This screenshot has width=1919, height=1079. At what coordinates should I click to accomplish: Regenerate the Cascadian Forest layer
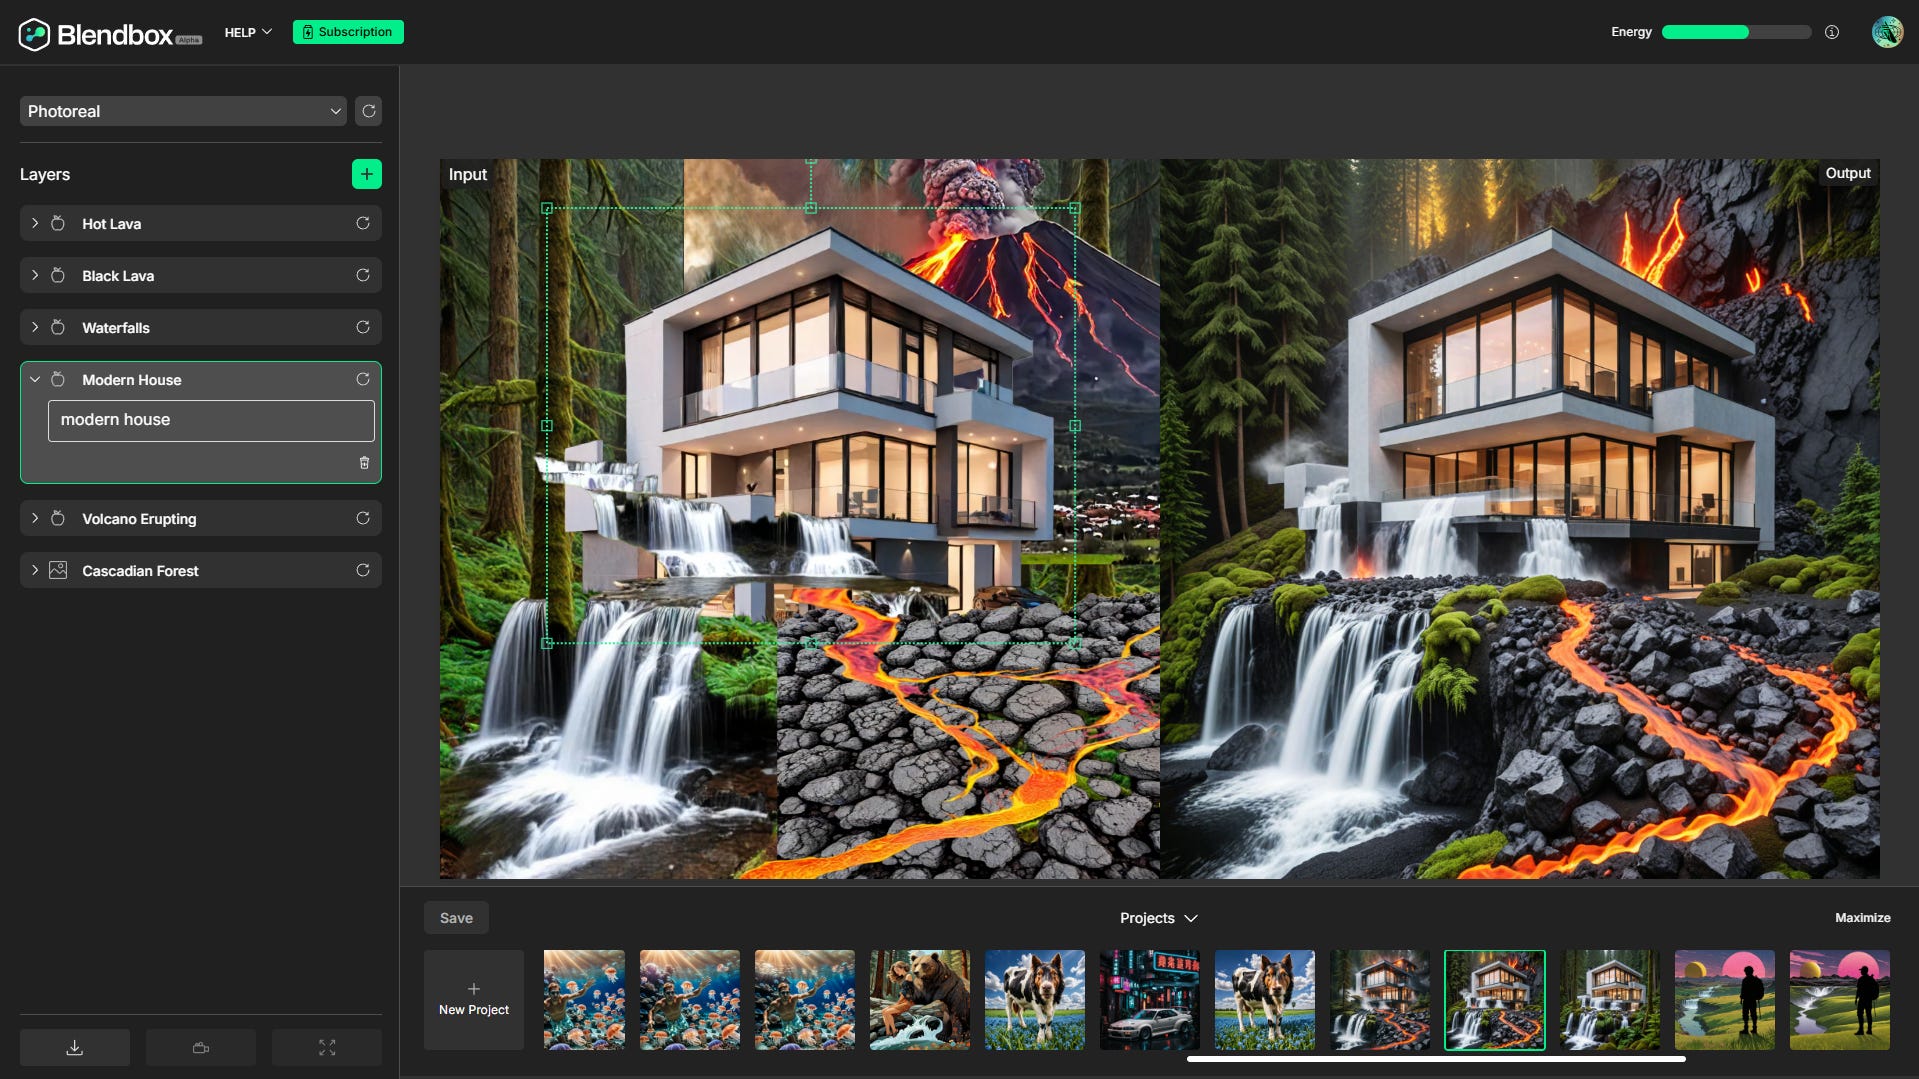tap(363, 570)
